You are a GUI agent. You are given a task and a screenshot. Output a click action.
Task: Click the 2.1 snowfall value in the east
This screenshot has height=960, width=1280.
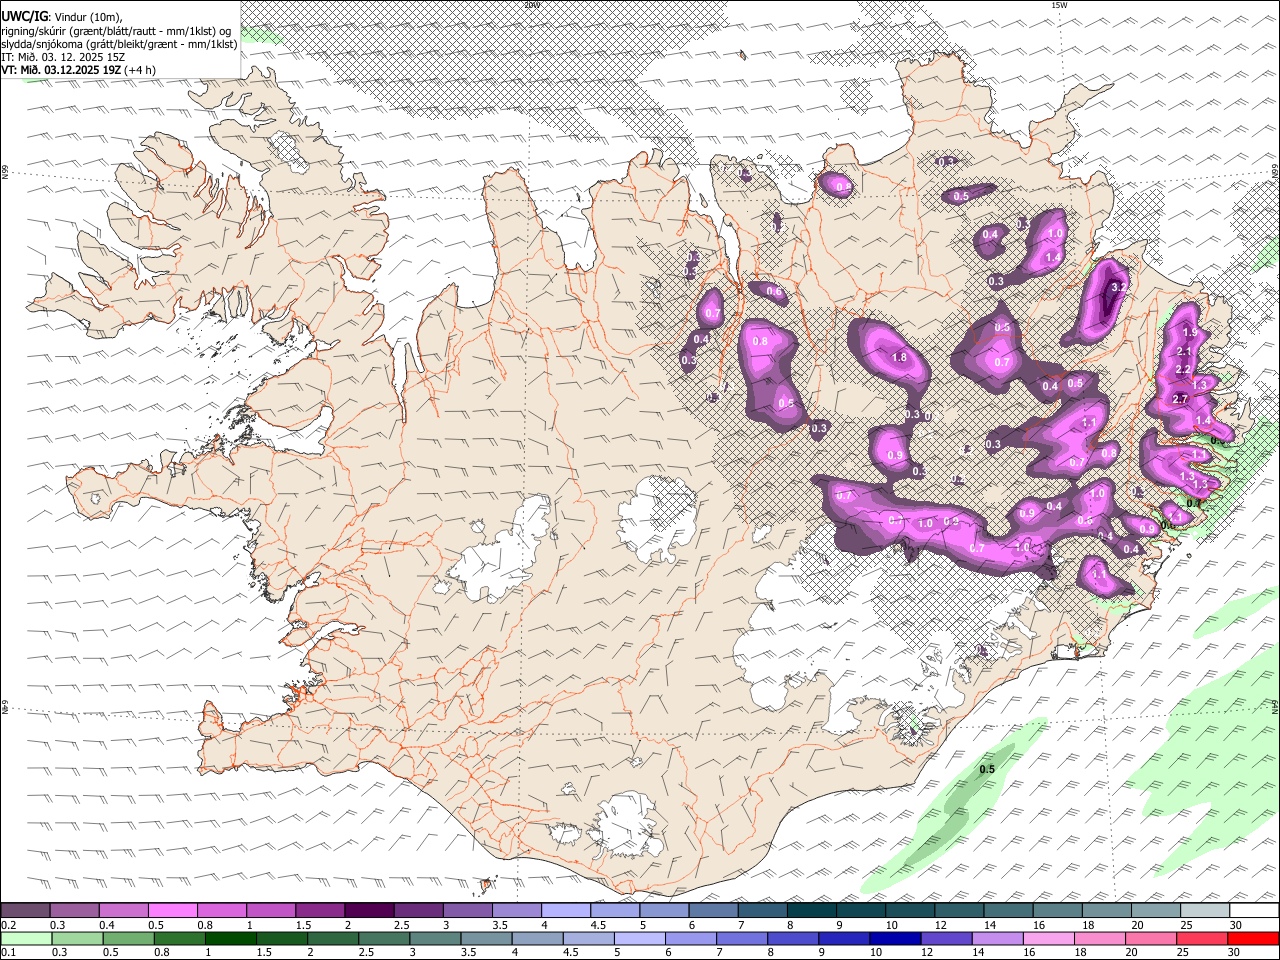coord(1185,351)
